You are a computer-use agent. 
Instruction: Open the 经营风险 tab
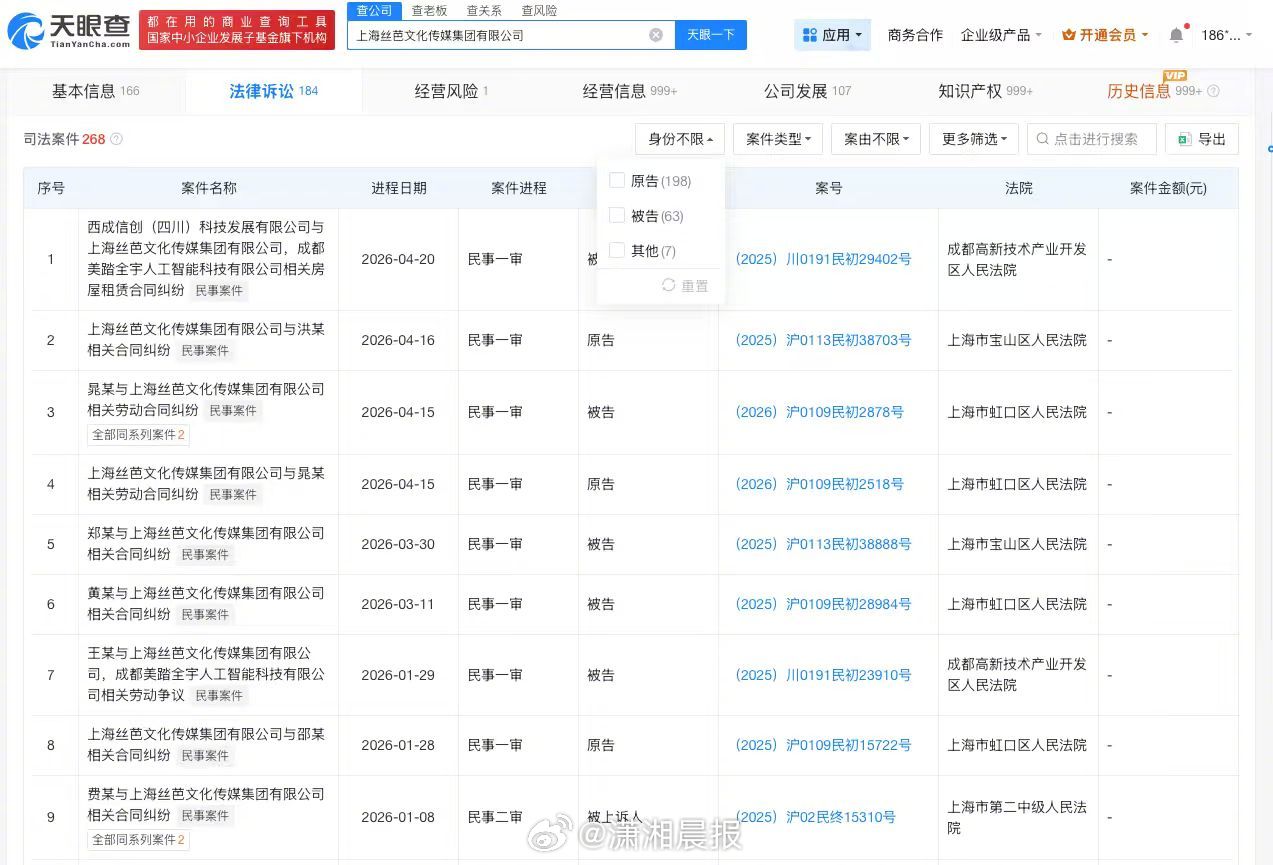pyautogui.click(x=451, y=91)
